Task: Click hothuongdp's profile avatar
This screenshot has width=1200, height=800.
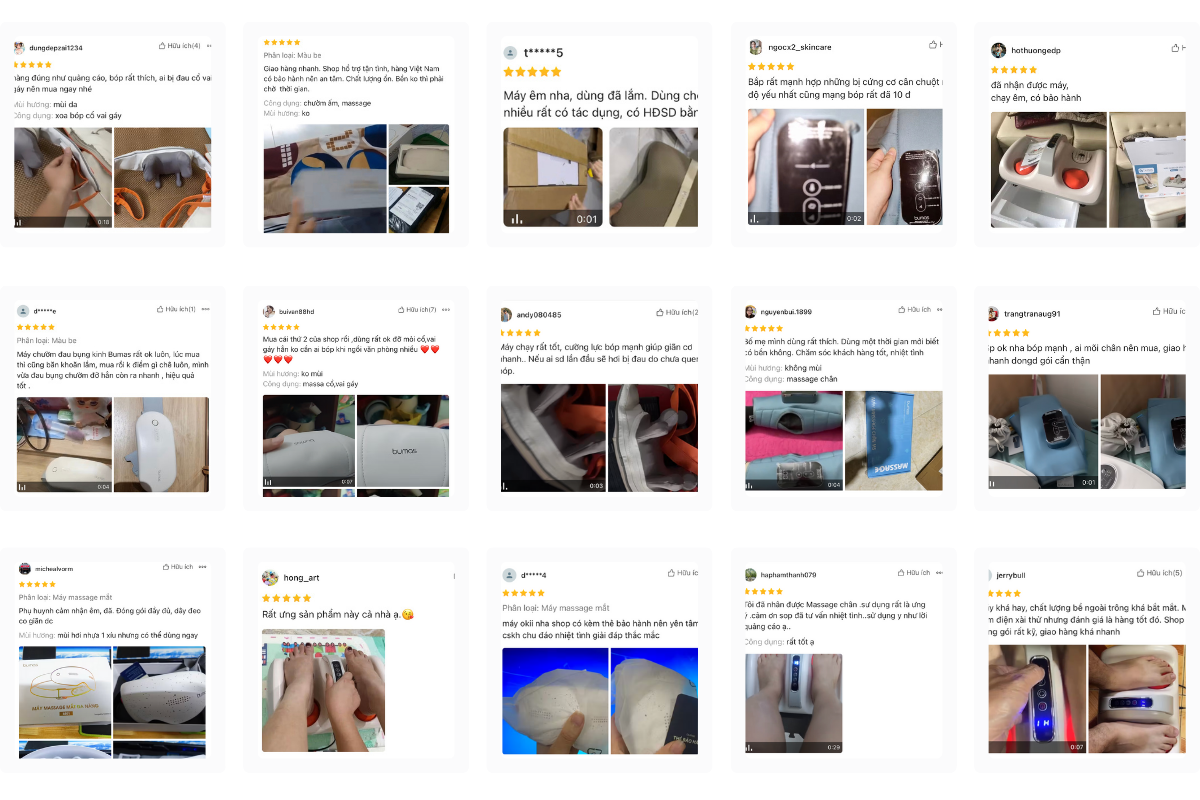Action: tap(998, 50)
